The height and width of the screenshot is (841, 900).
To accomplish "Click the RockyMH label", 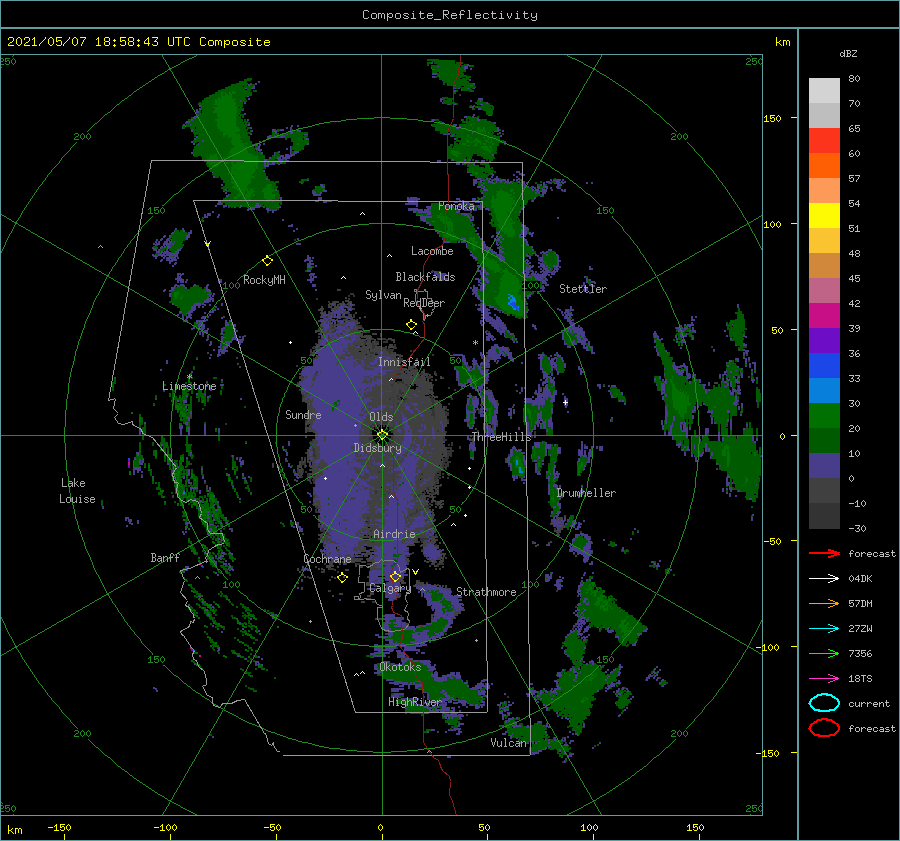I will point(264,280).
